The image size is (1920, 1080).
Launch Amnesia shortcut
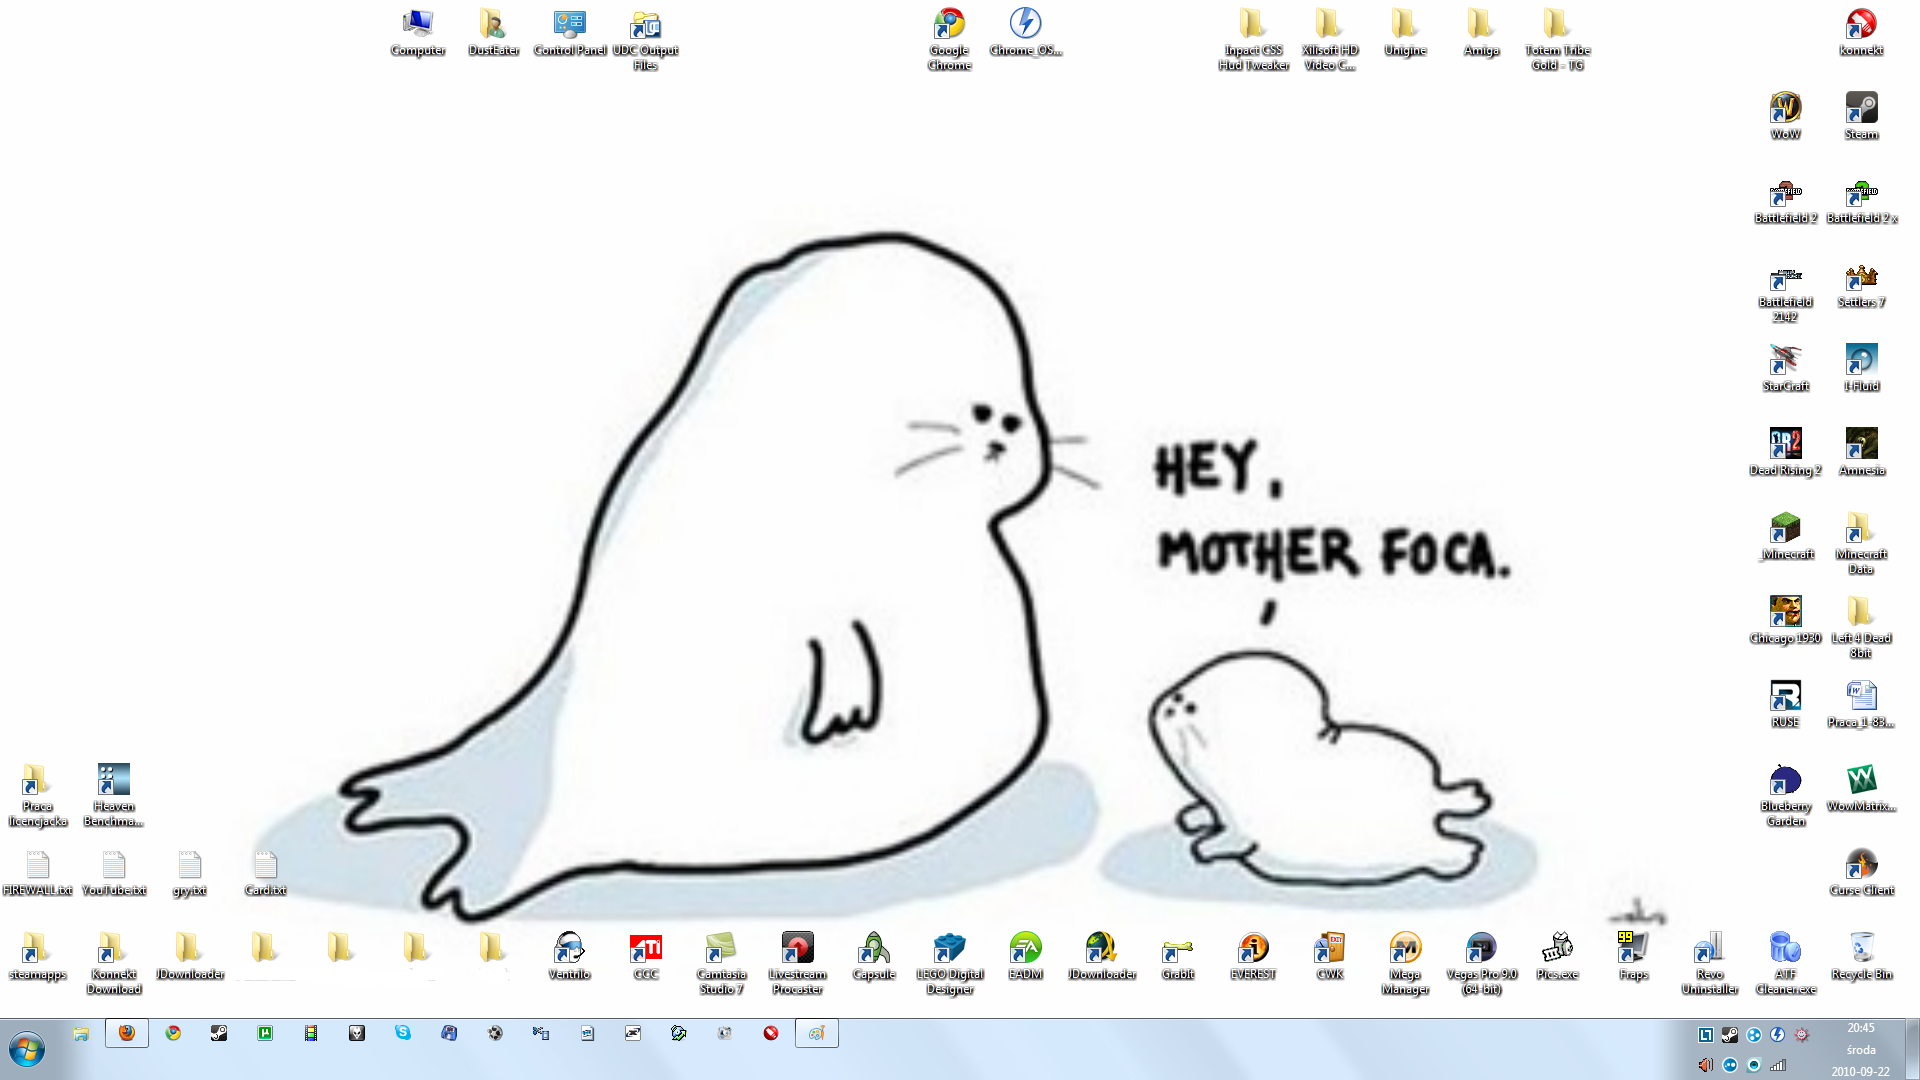coord(1862,453)
